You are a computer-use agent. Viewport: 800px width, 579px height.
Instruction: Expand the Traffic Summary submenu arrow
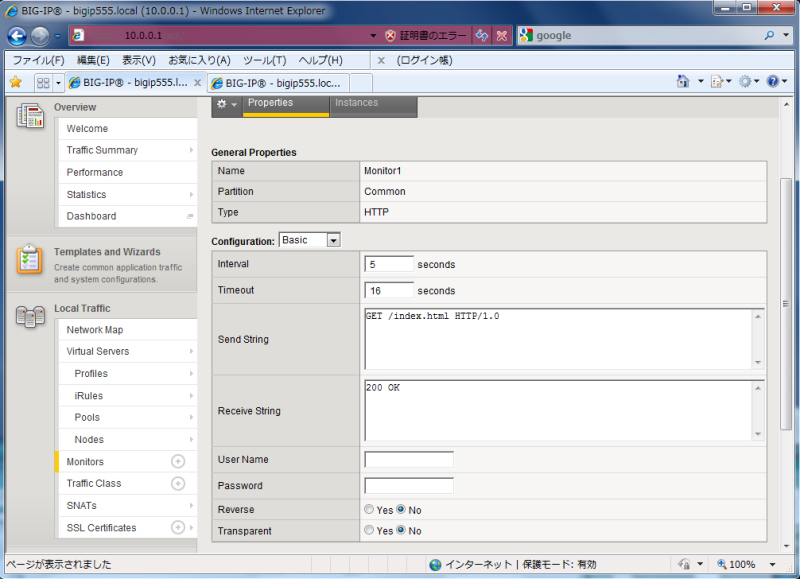click(x=190, y=150)
